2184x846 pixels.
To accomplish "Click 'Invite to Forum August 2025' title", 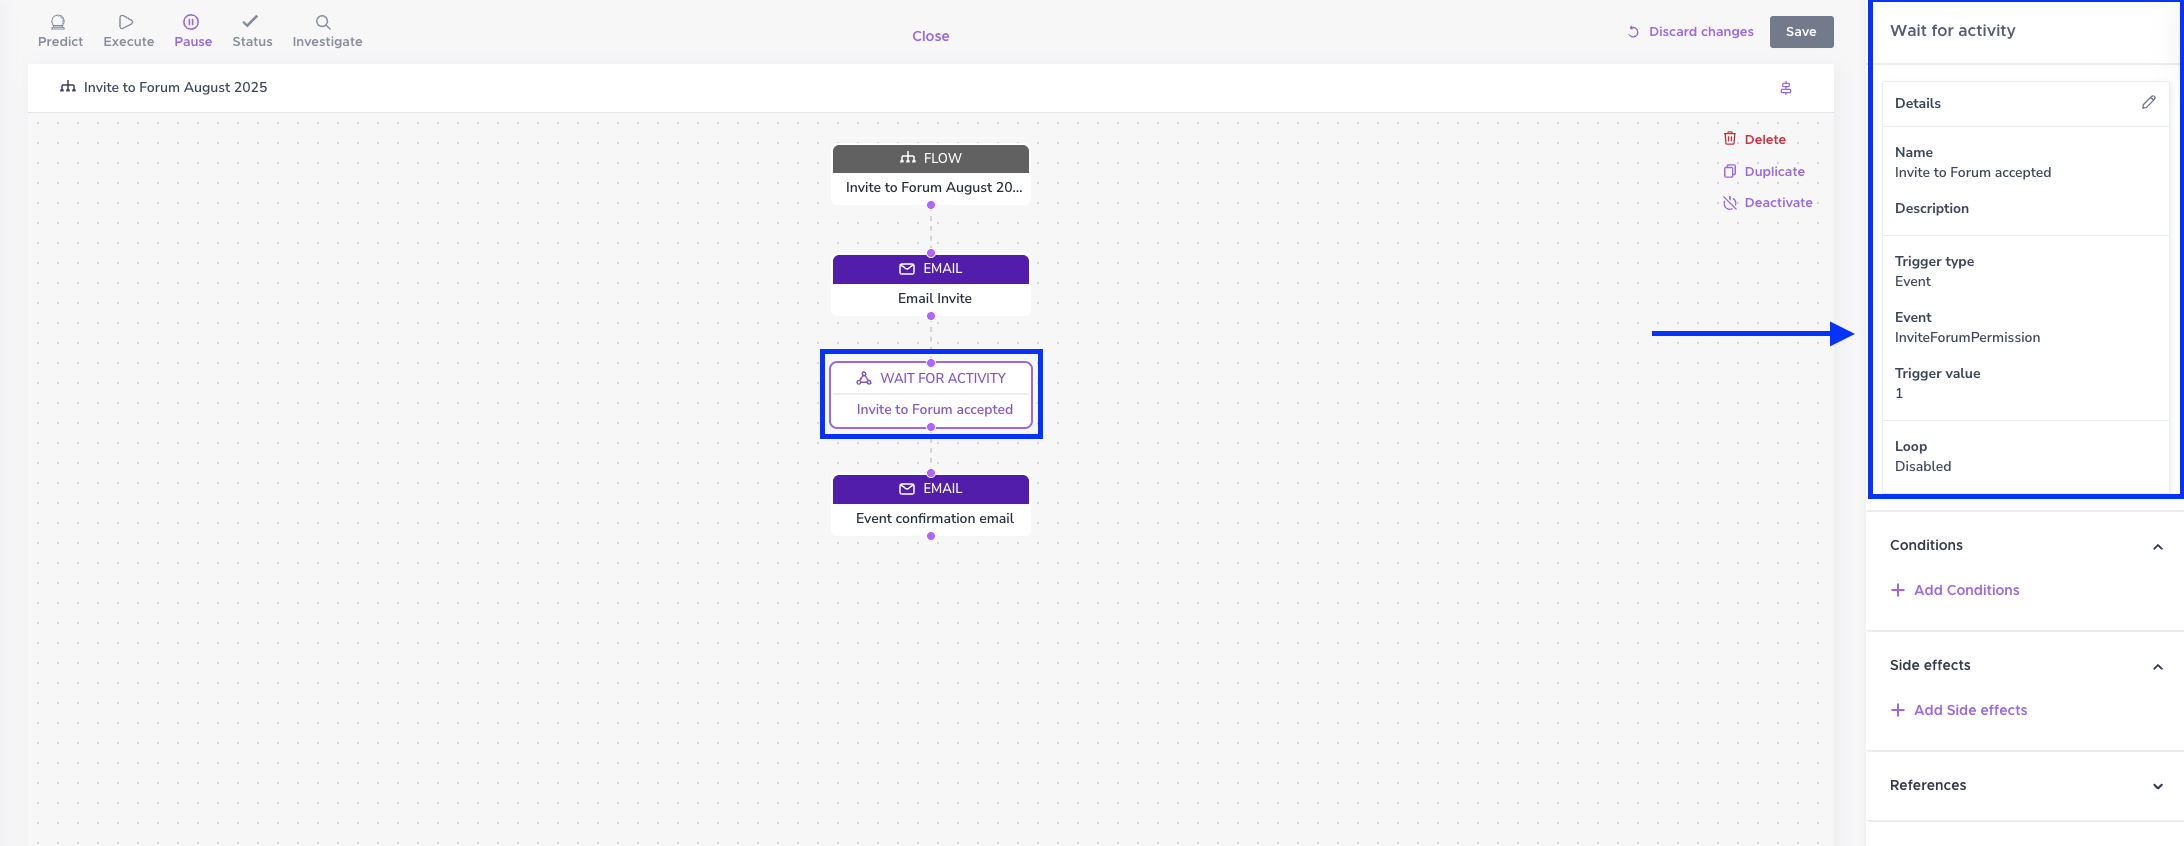I will pos(175,87).
